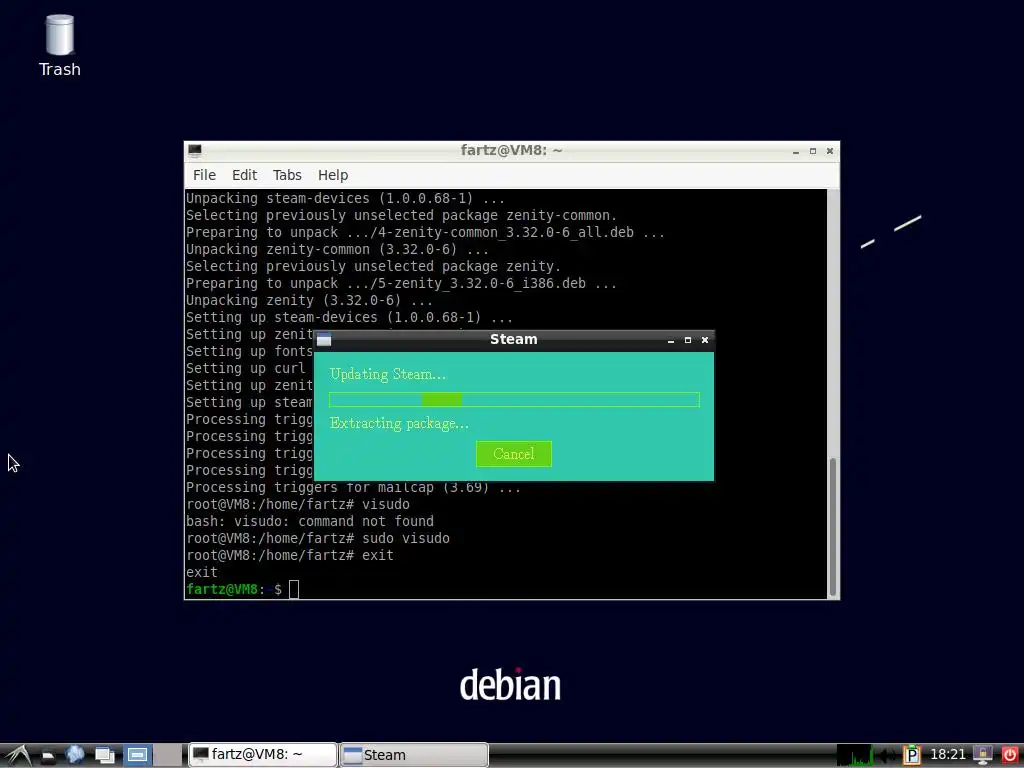Click the 'Unpacking zenity (3.32.0-6)' line

point(310,300)
